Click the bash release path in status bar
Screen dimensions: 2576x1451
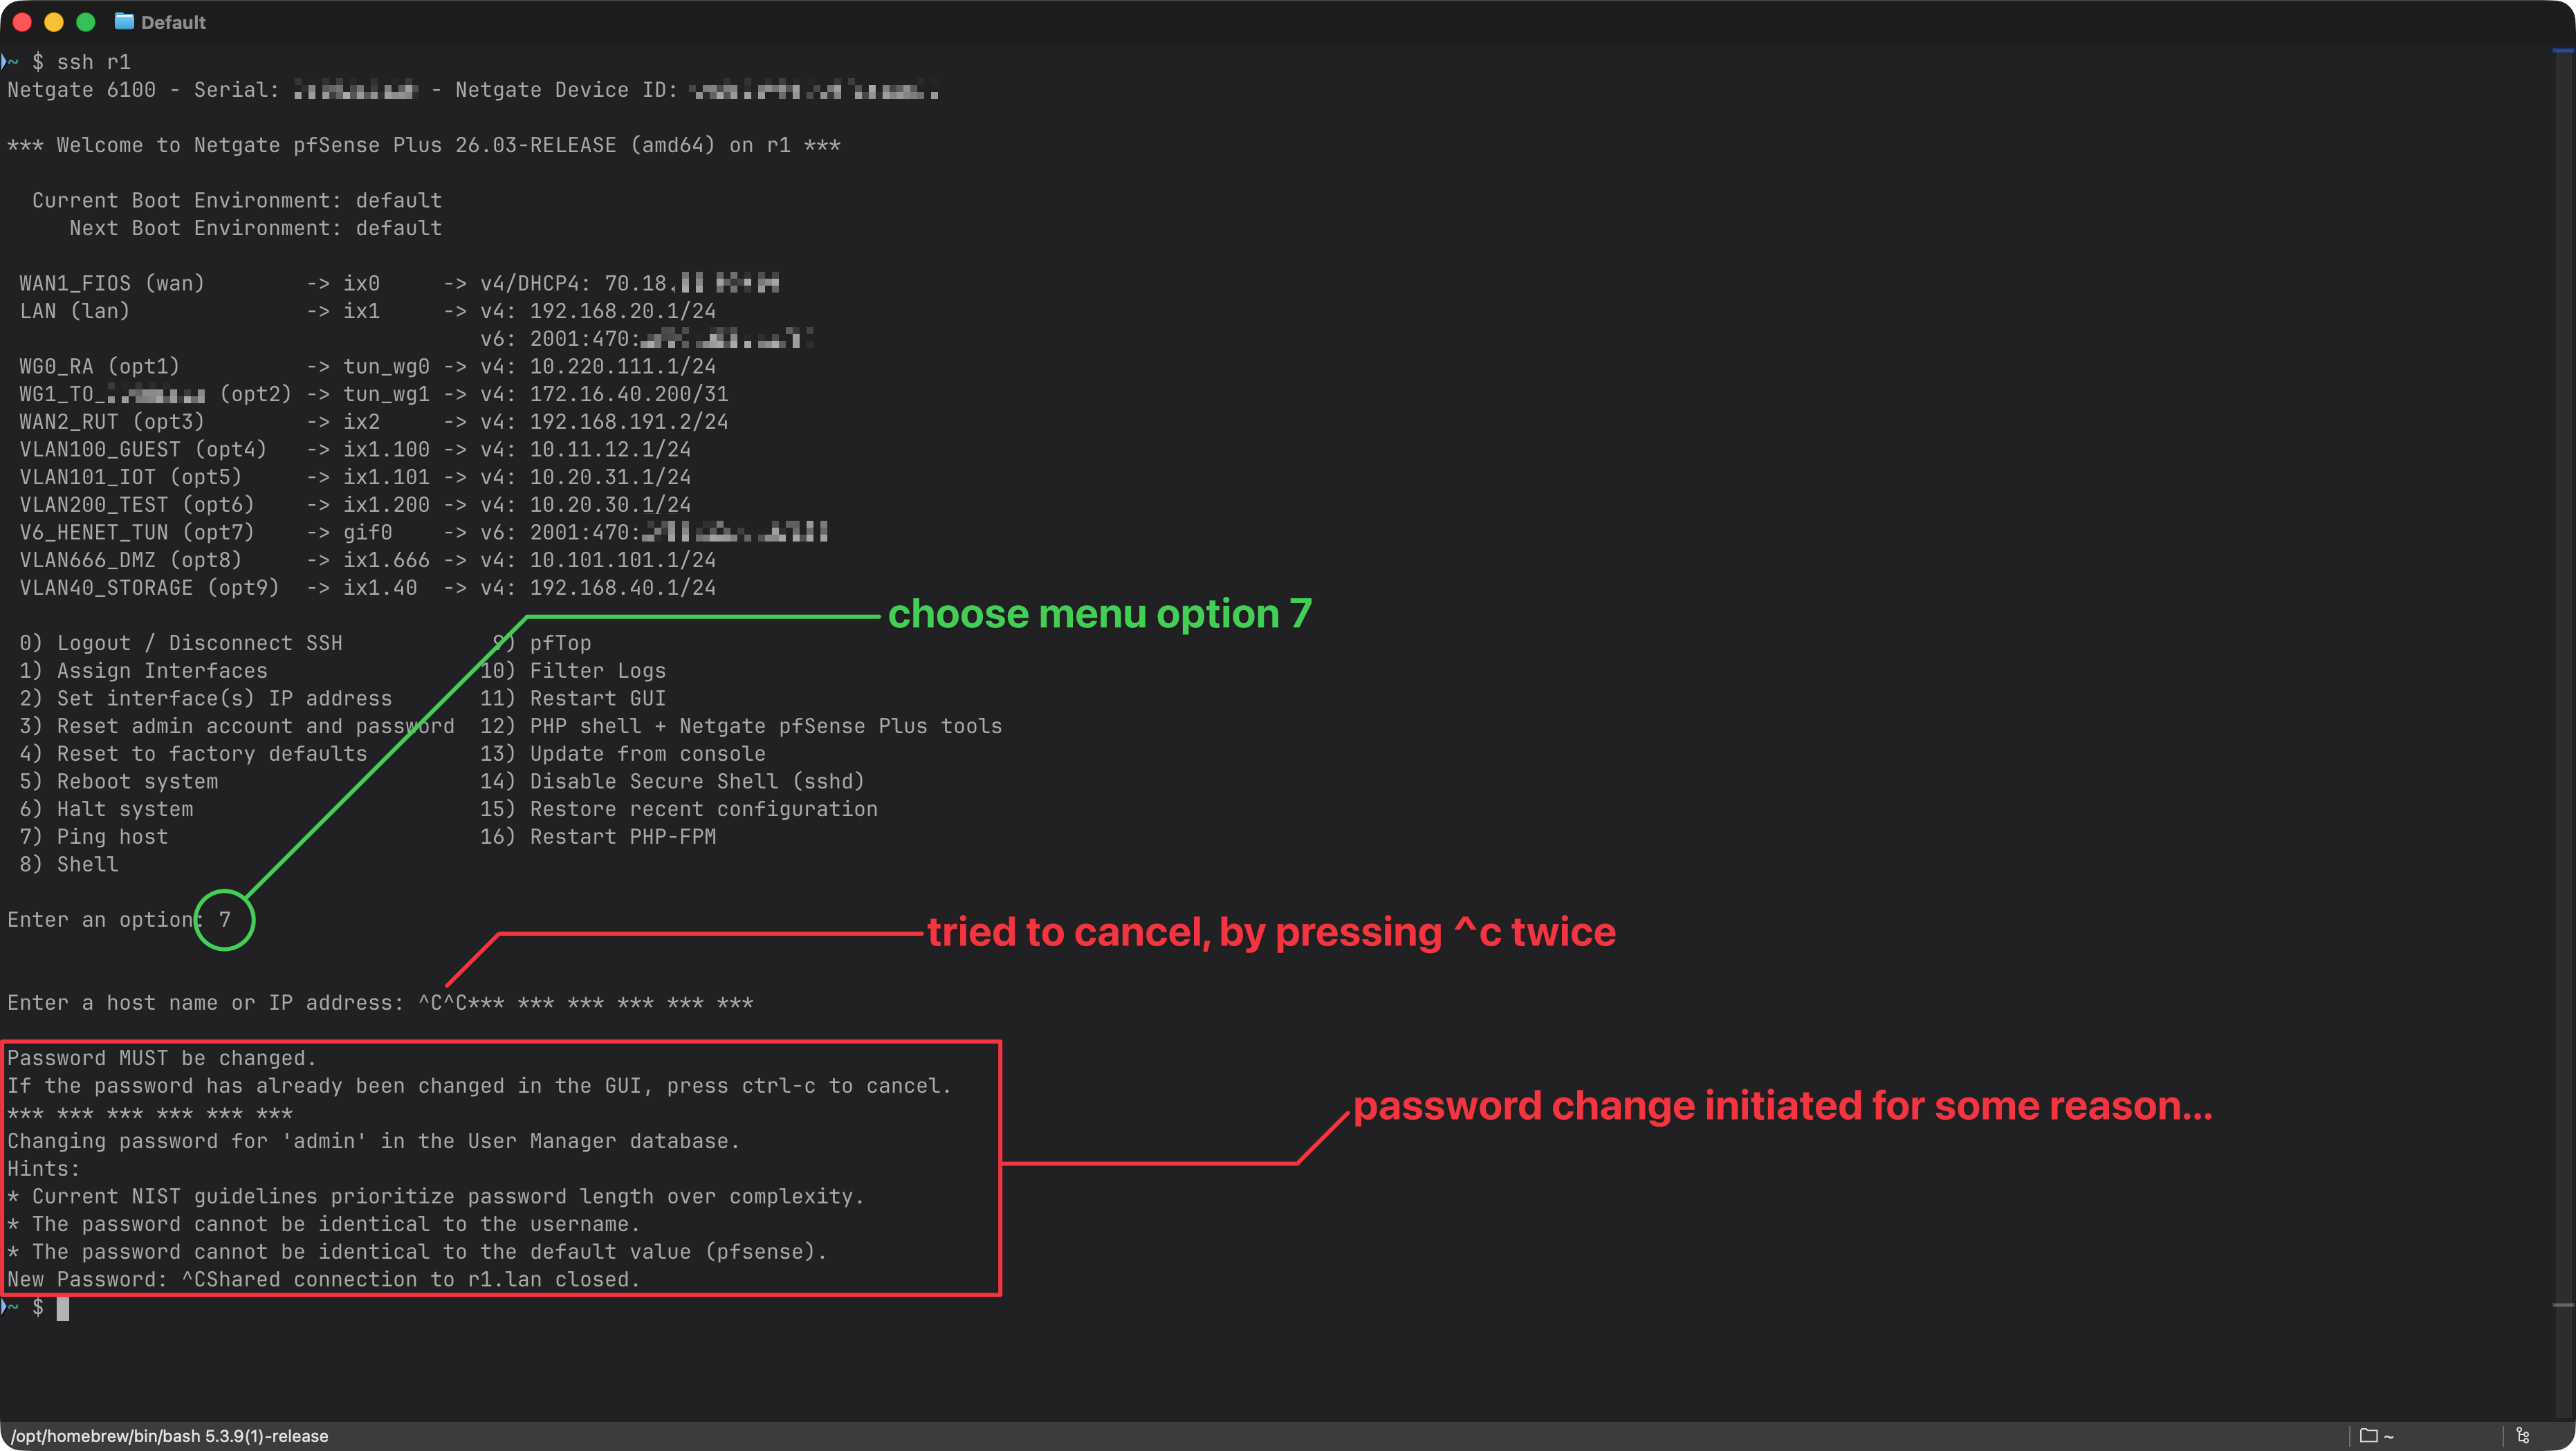pyautogui.click(x=169, y=1436)
